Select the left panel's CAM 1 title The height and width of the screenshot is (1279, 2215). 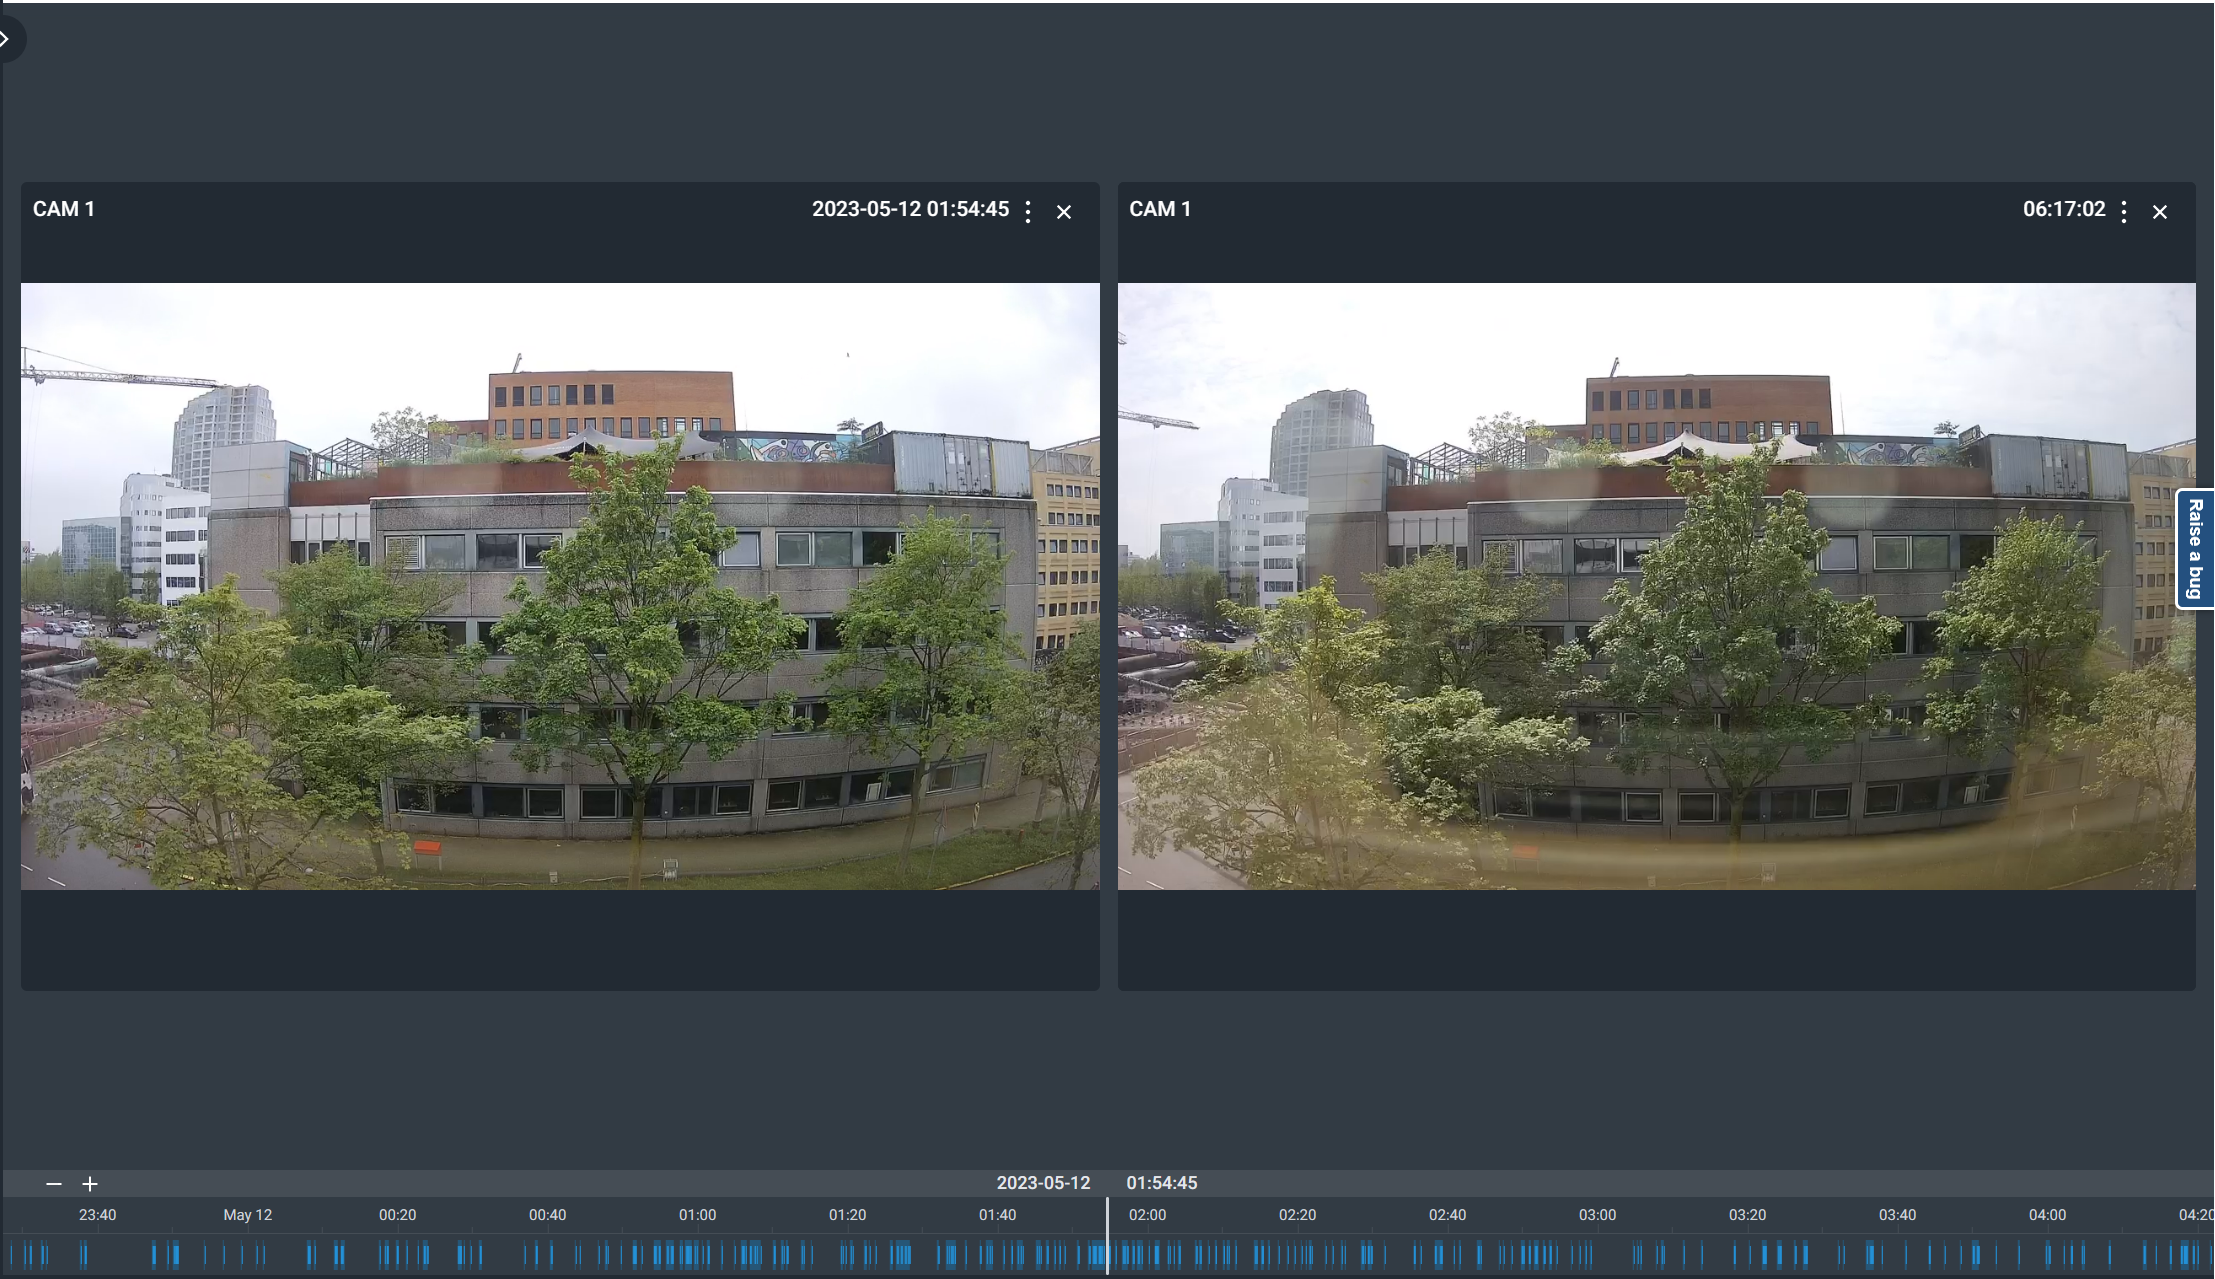[x=64, y=209]
